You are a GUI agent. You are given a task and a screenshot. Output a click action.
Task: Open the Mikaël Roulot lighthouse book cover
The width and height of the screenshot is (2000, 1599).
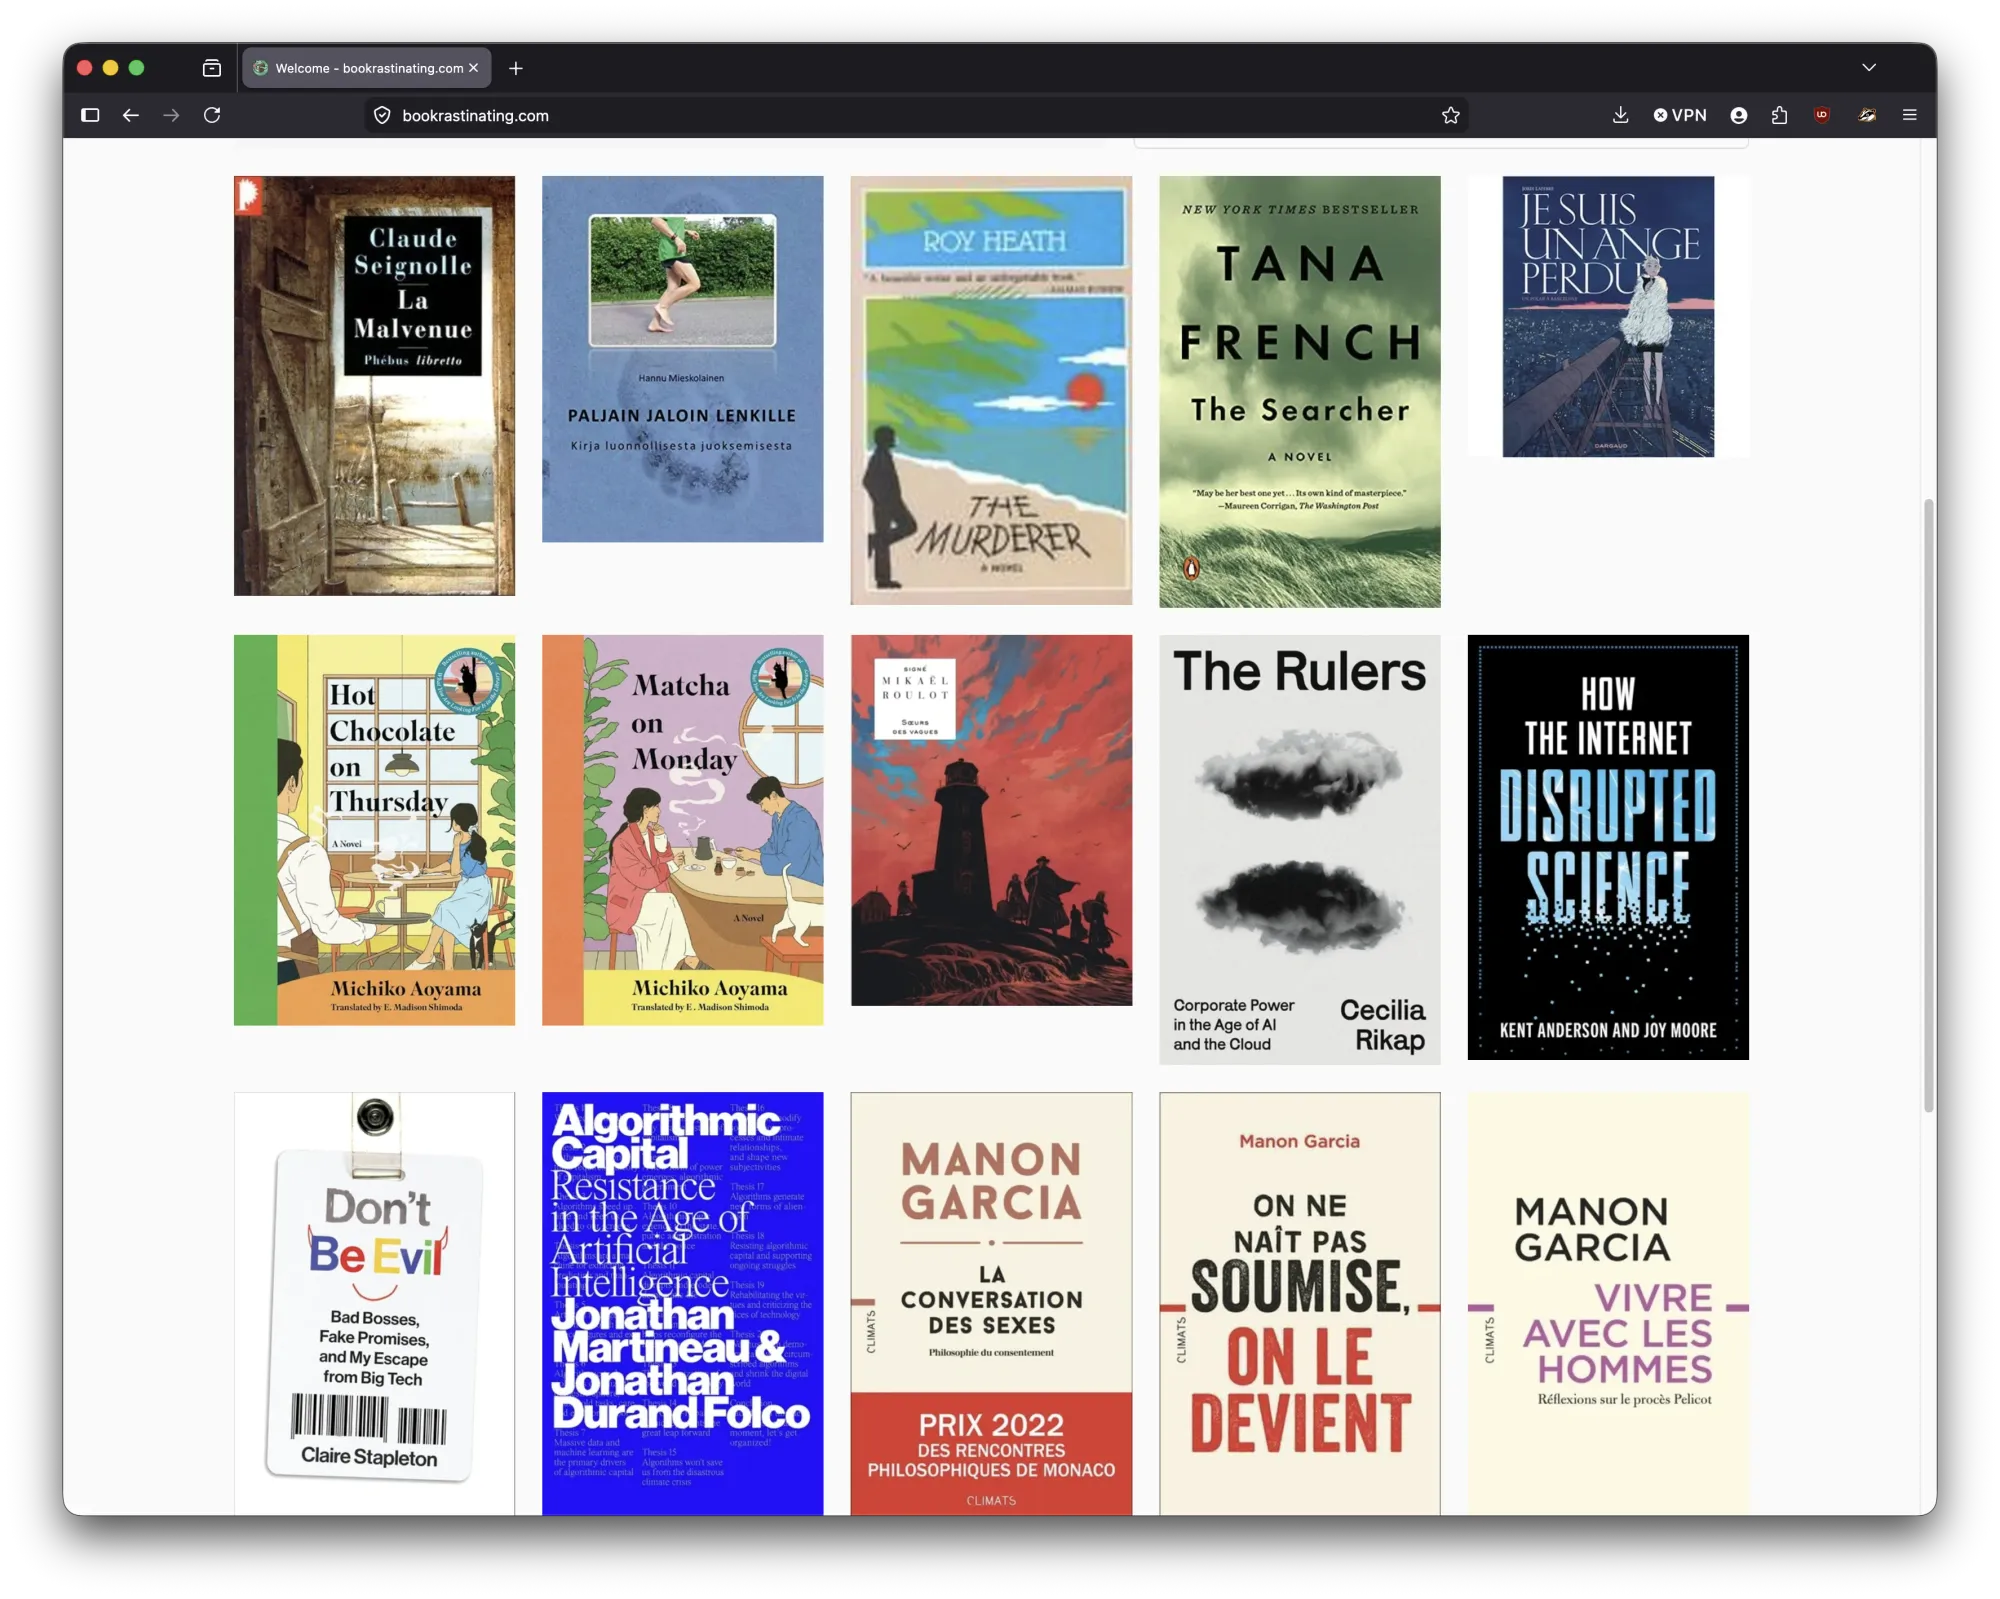[x=991, y=820]
